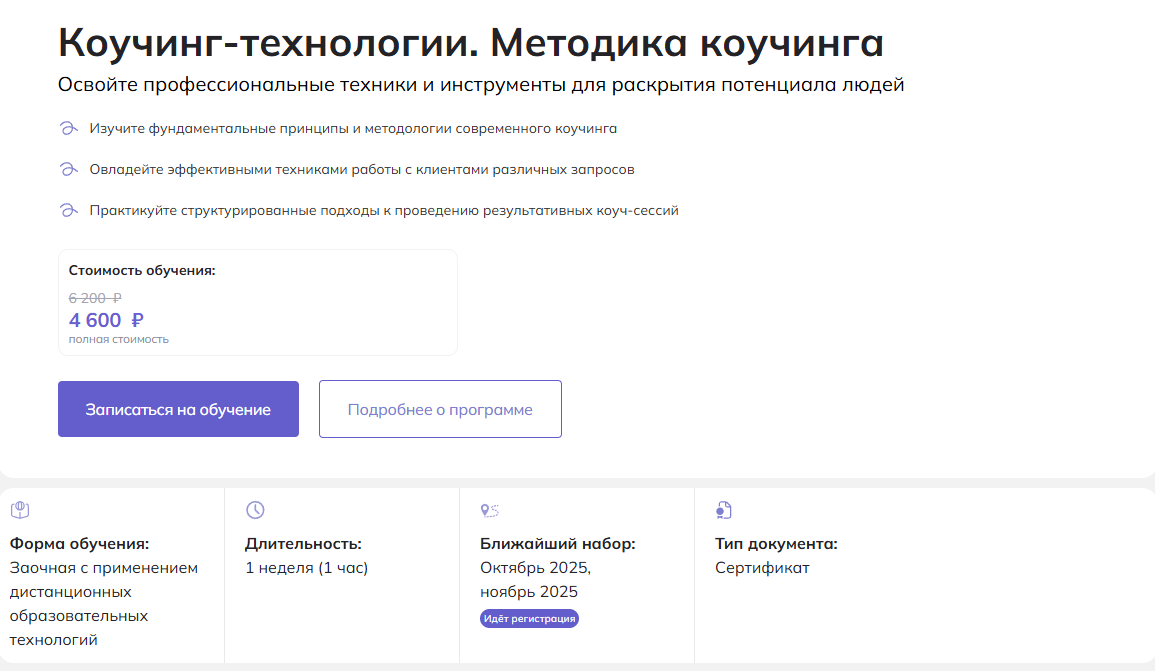Screen dimensions: 1155x671
Task: Select the "Длительность:" heading
Action: (303, 544)
